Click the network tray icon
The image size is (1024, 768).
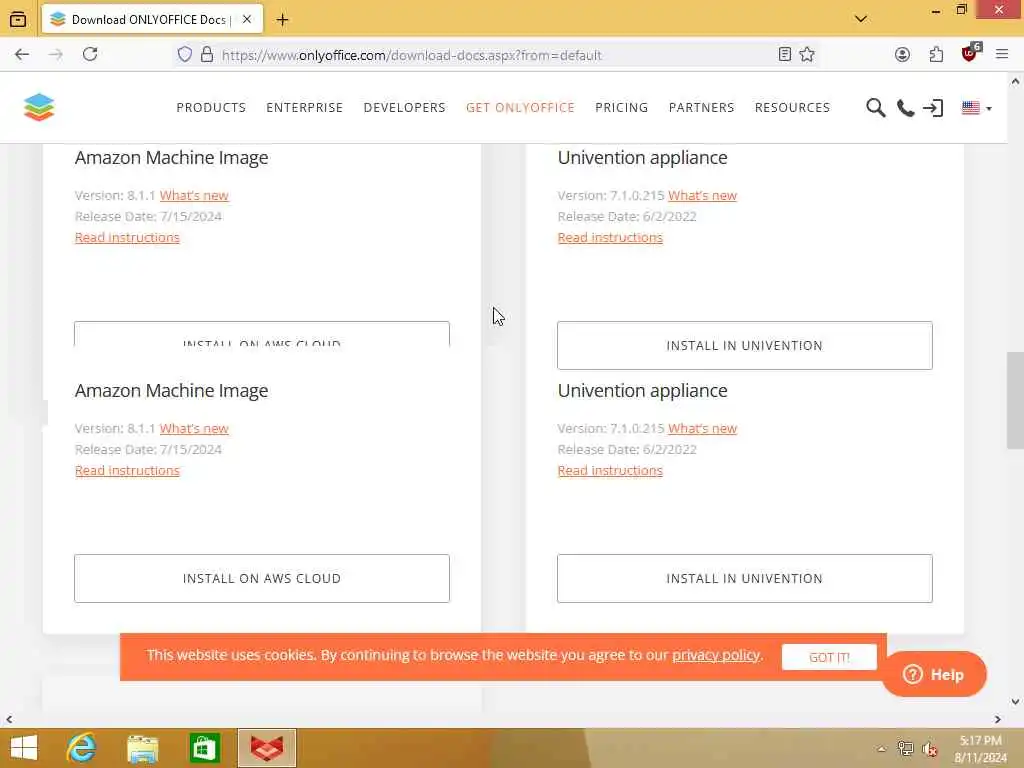pyautogui.click(x=905, y=748)
